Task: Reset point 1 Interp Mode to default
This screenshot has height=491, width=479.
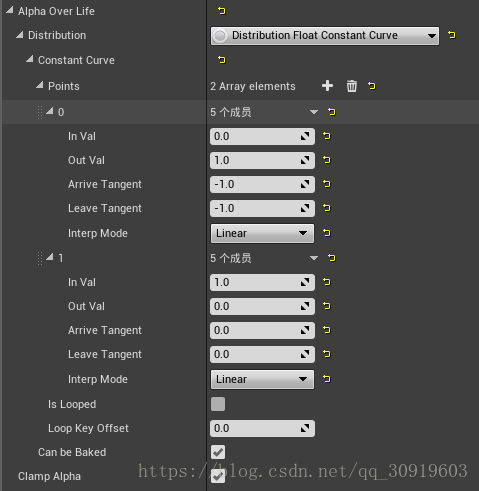Action: click(327, 379)
